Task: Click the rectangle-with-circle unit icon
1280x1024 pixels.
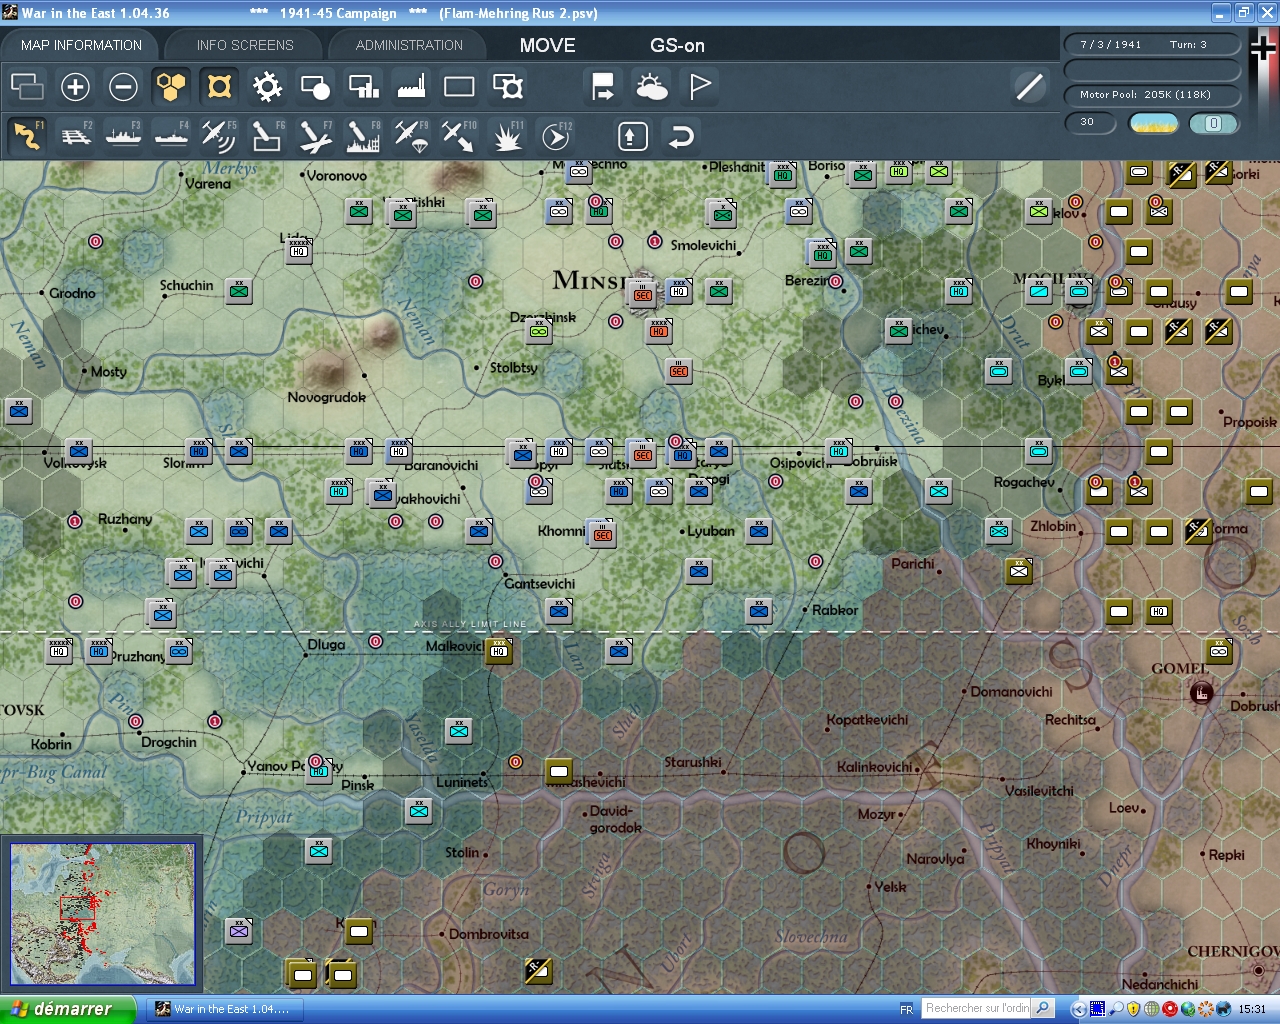Action: [315, 87]
